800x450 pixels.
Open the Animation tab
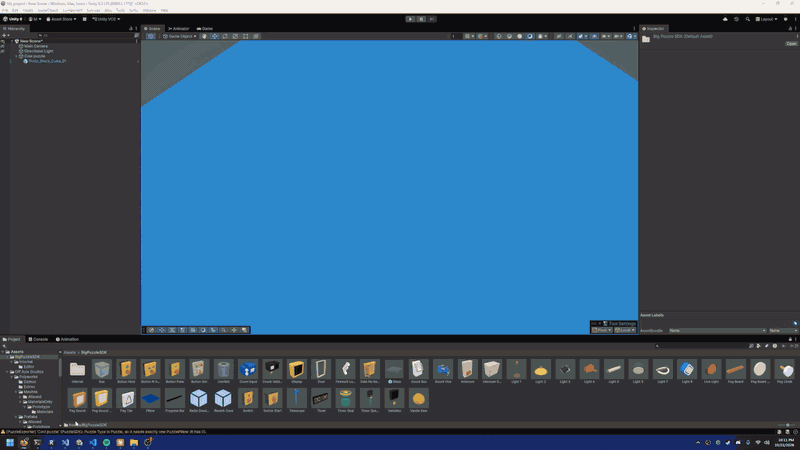[x=67, y=339]
